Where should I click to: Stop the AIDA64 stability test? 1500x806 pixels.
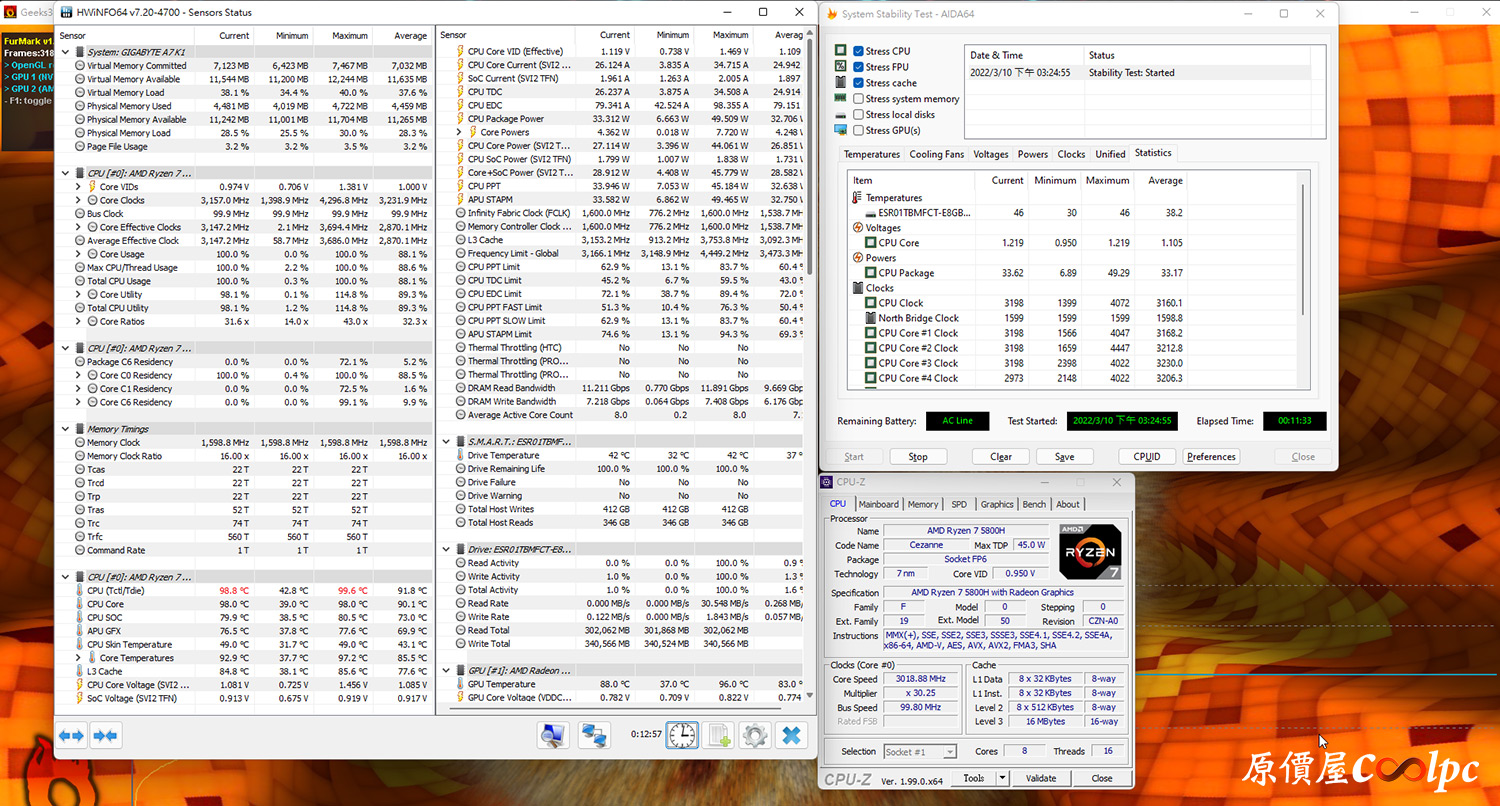tap(918, 457)
